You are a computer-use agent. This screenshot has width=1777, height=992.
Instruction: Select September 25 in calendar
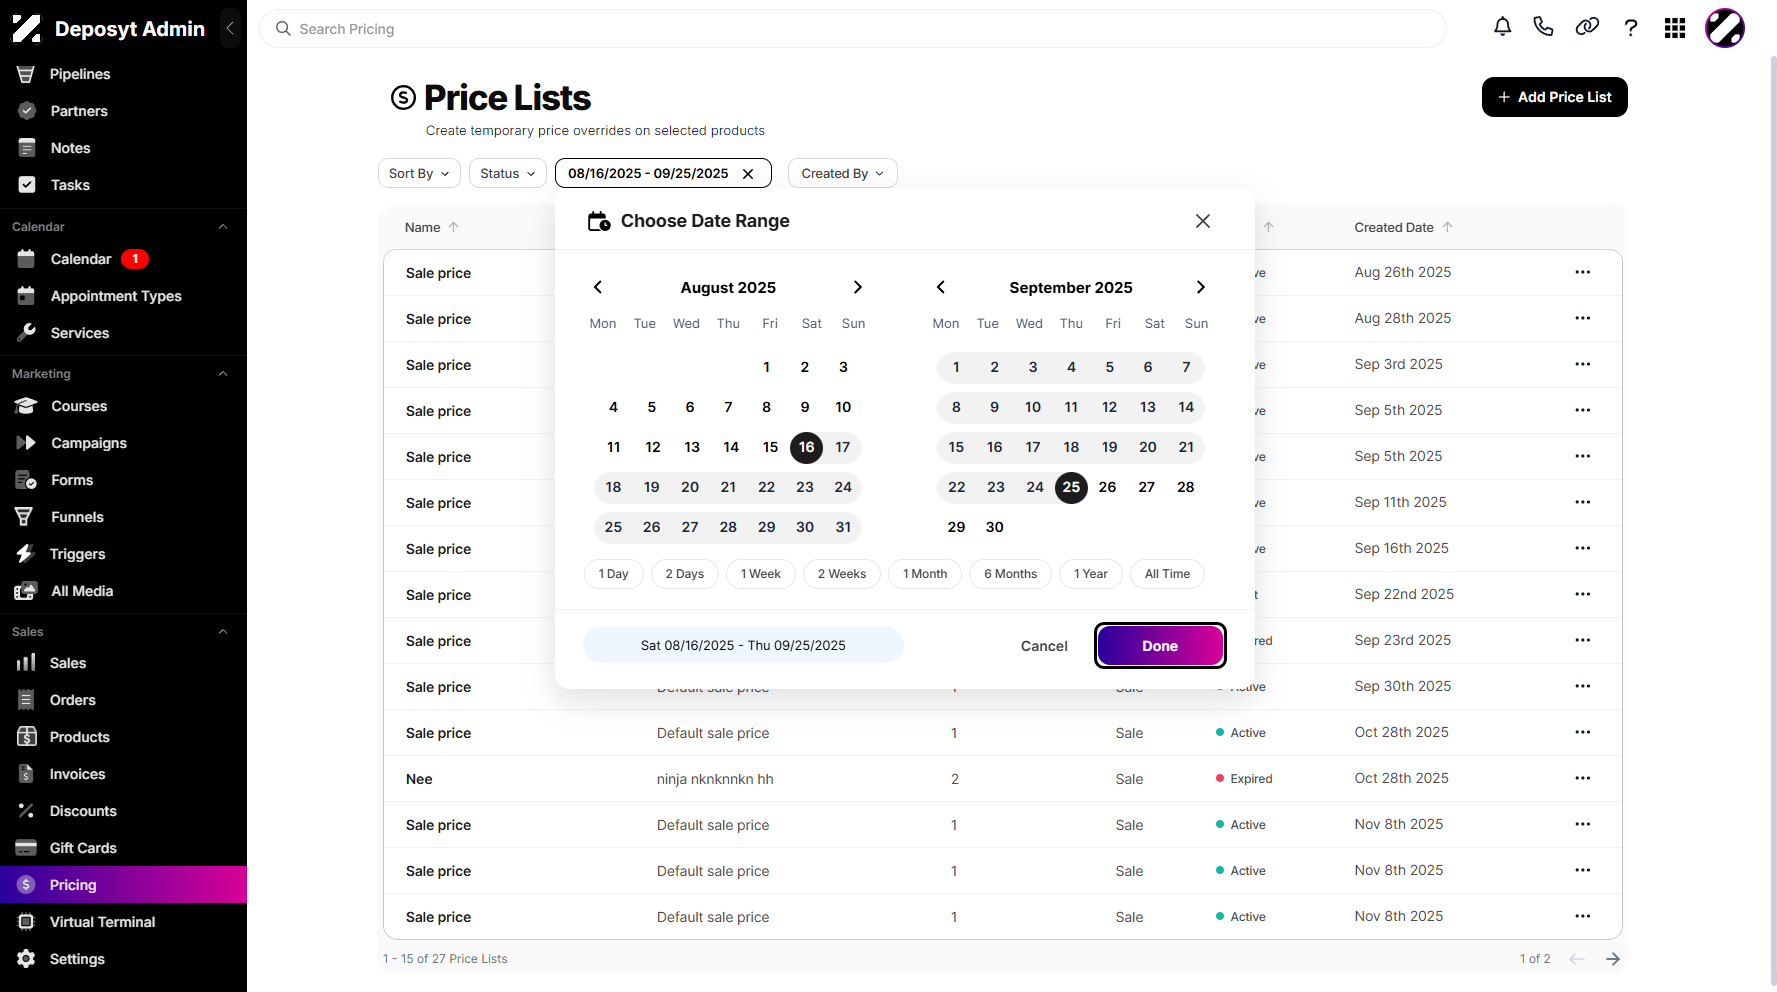1071,487
